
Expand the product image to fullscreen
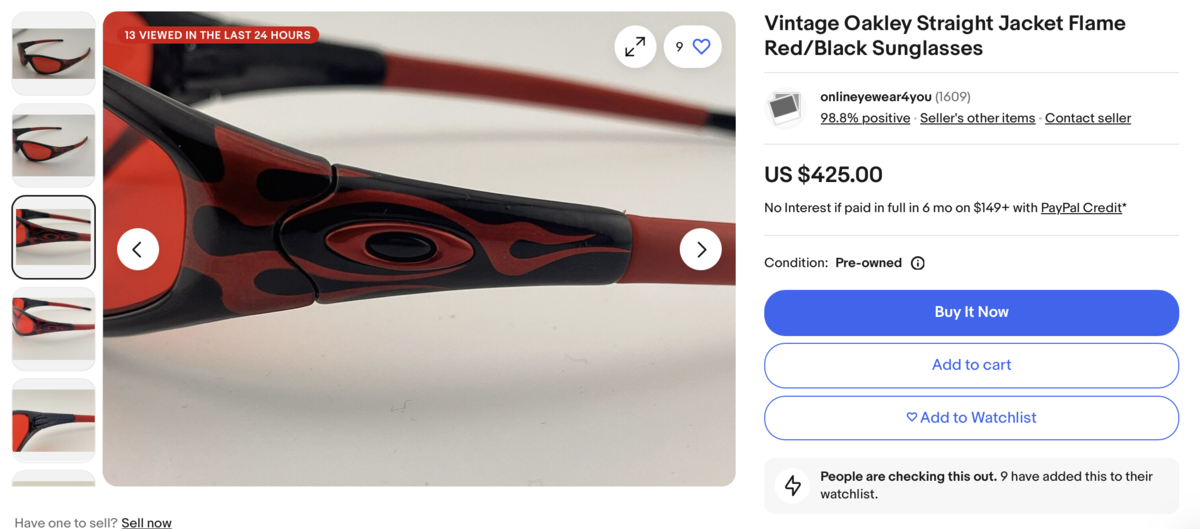point(635,47)
